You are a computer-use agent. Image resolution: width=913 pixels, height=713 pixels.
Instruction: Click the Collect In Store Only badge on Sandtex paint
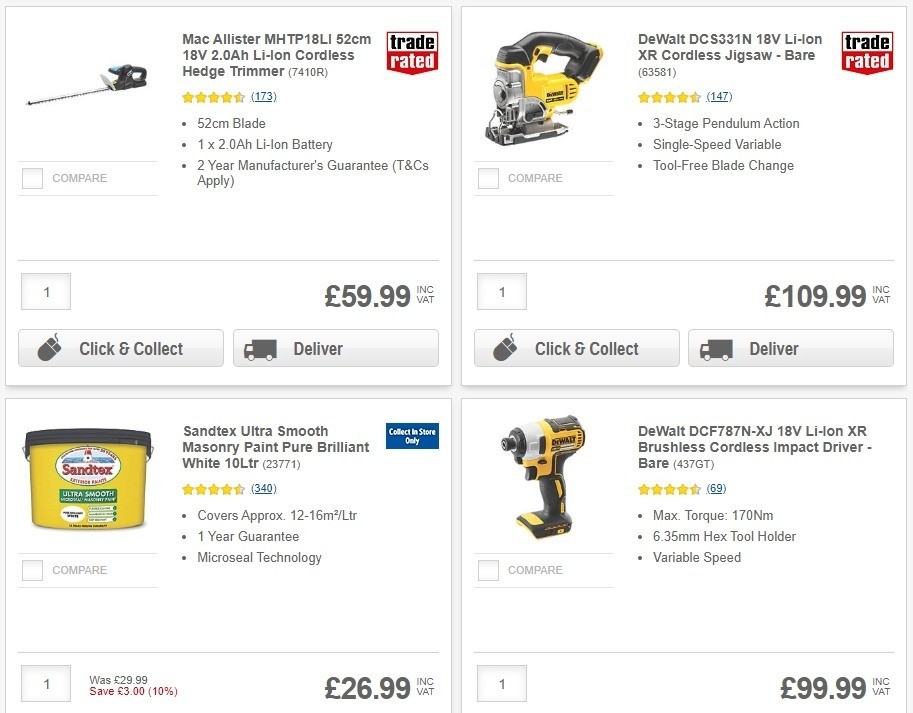(412, 437)
